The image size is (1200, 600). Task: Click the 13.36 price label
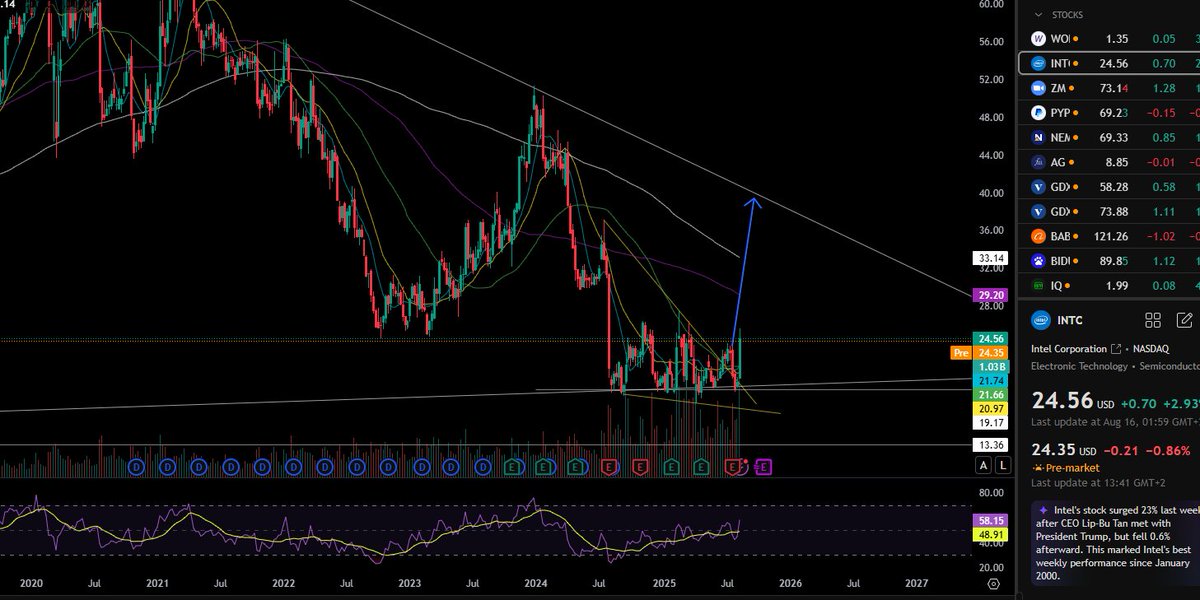989,445
